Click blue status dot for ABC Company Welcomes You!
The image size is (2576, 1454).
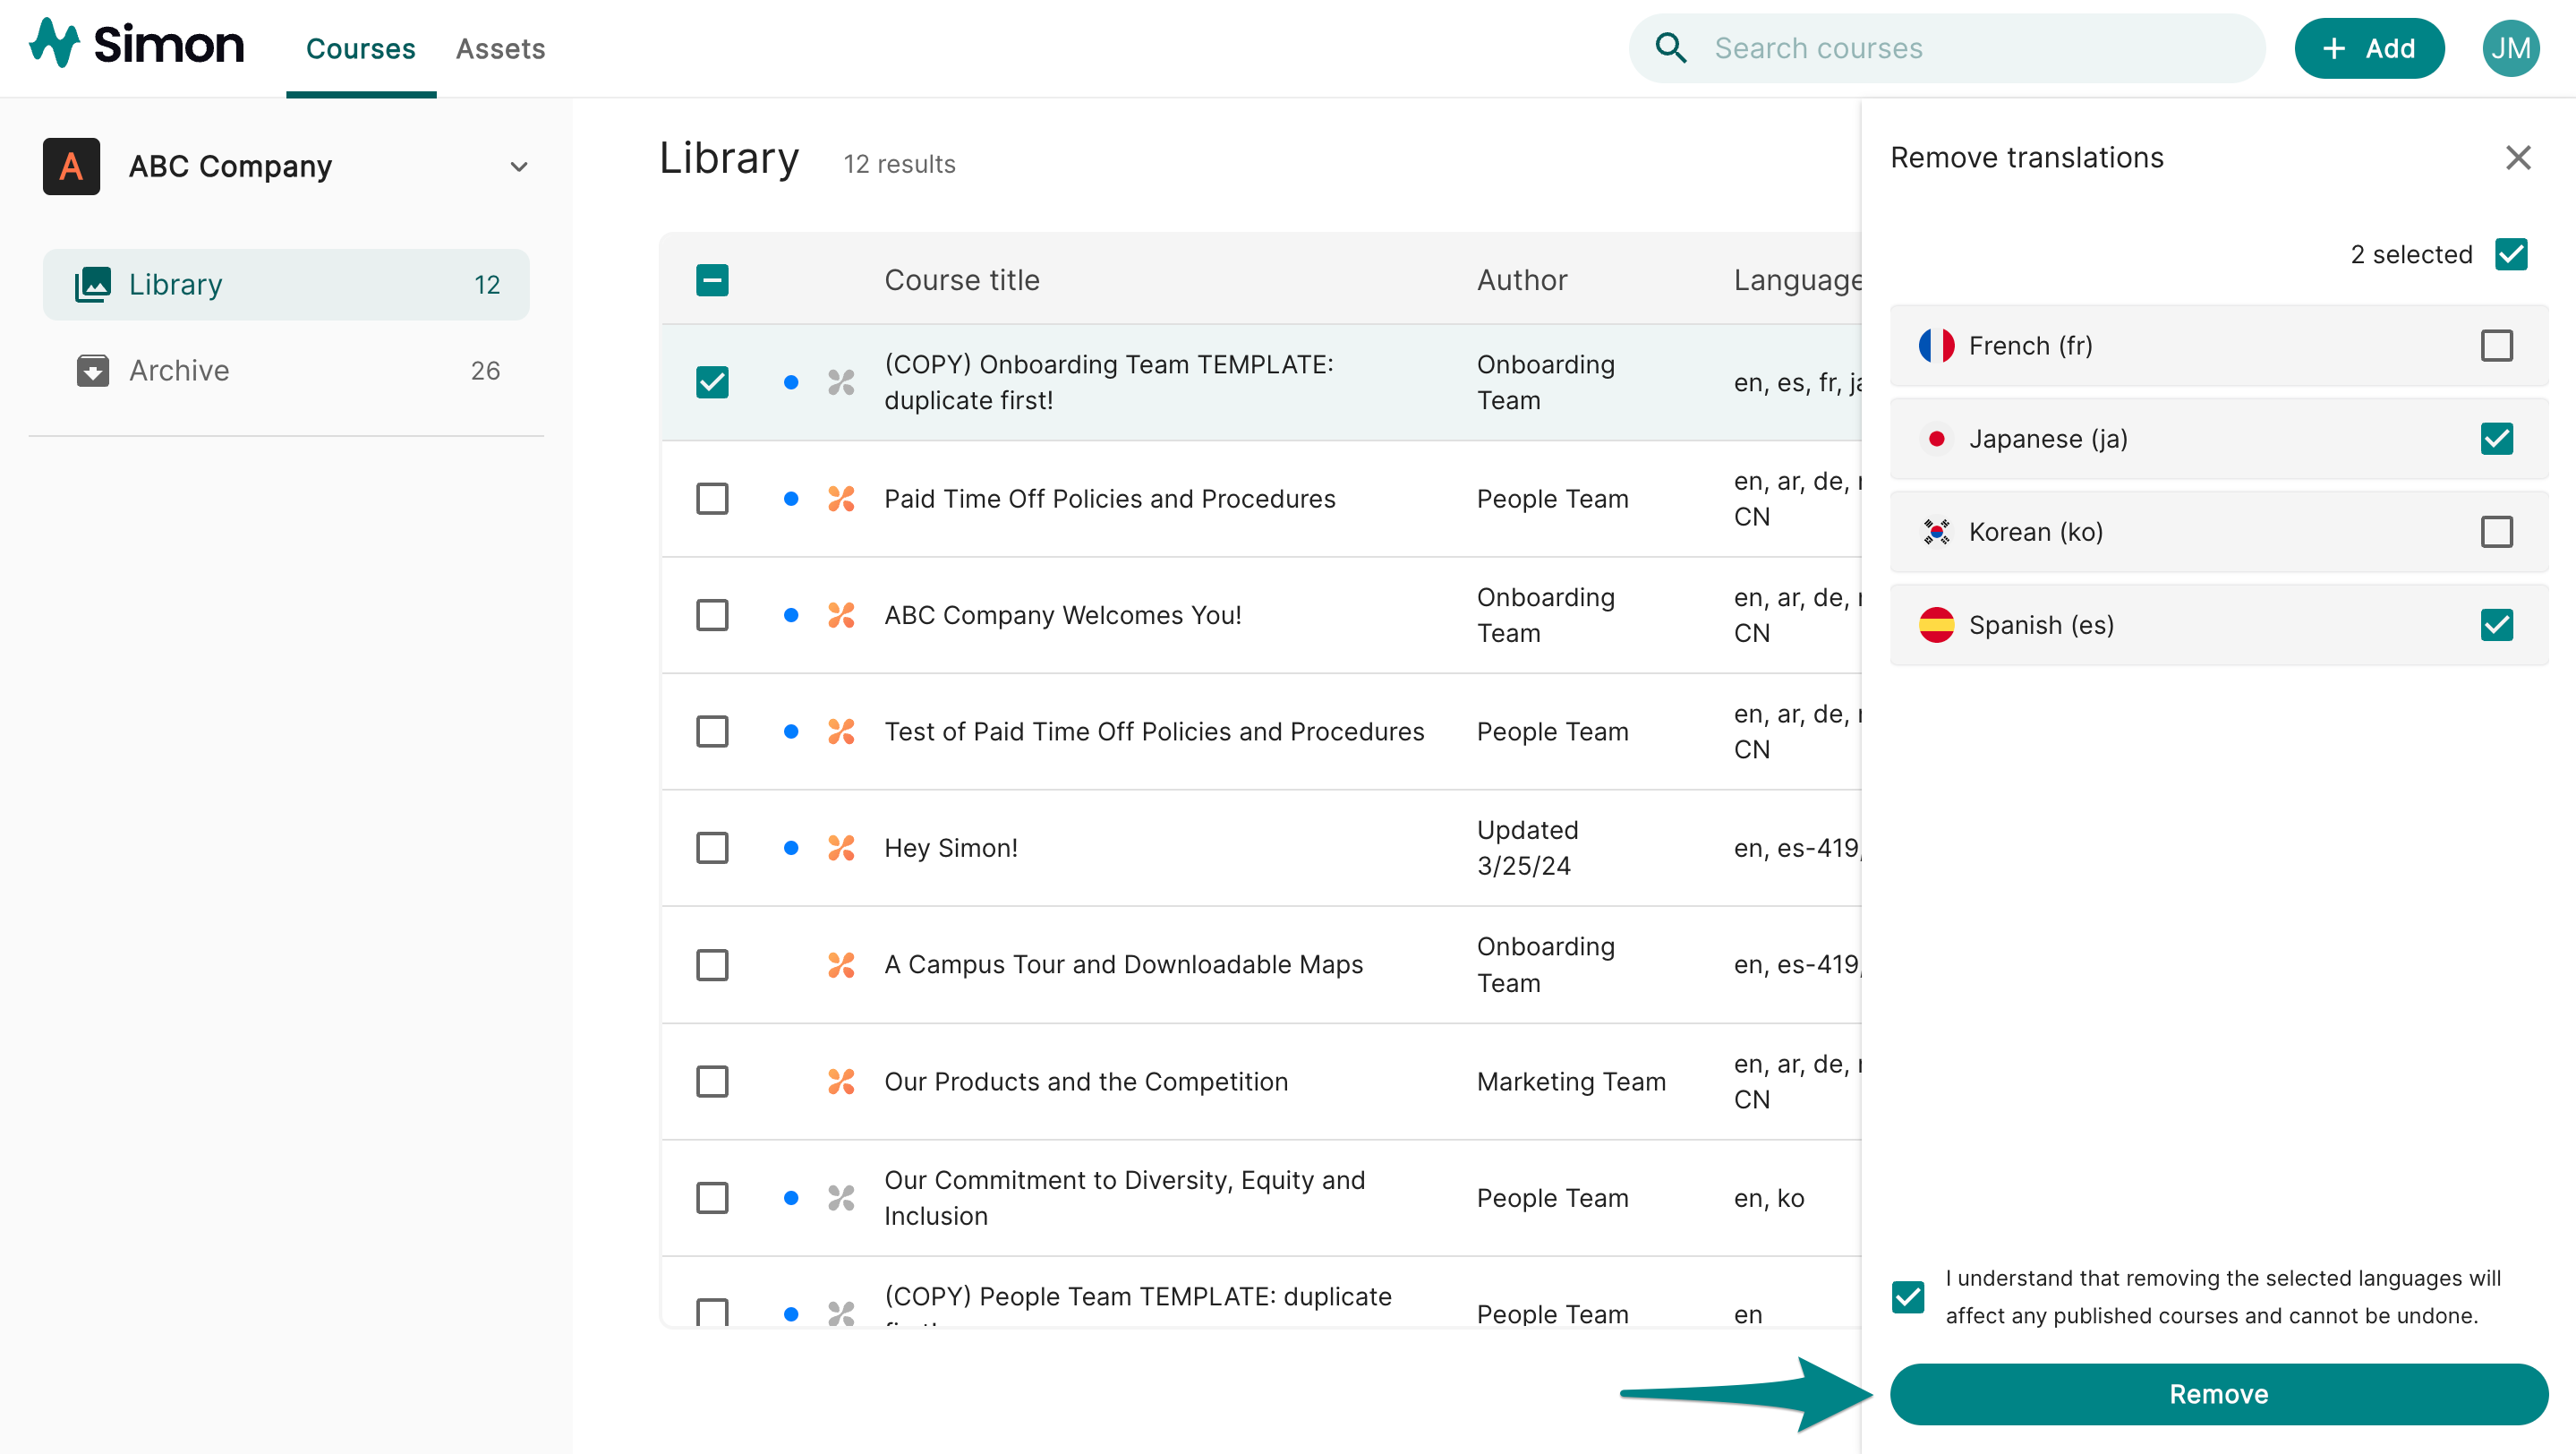791,614
